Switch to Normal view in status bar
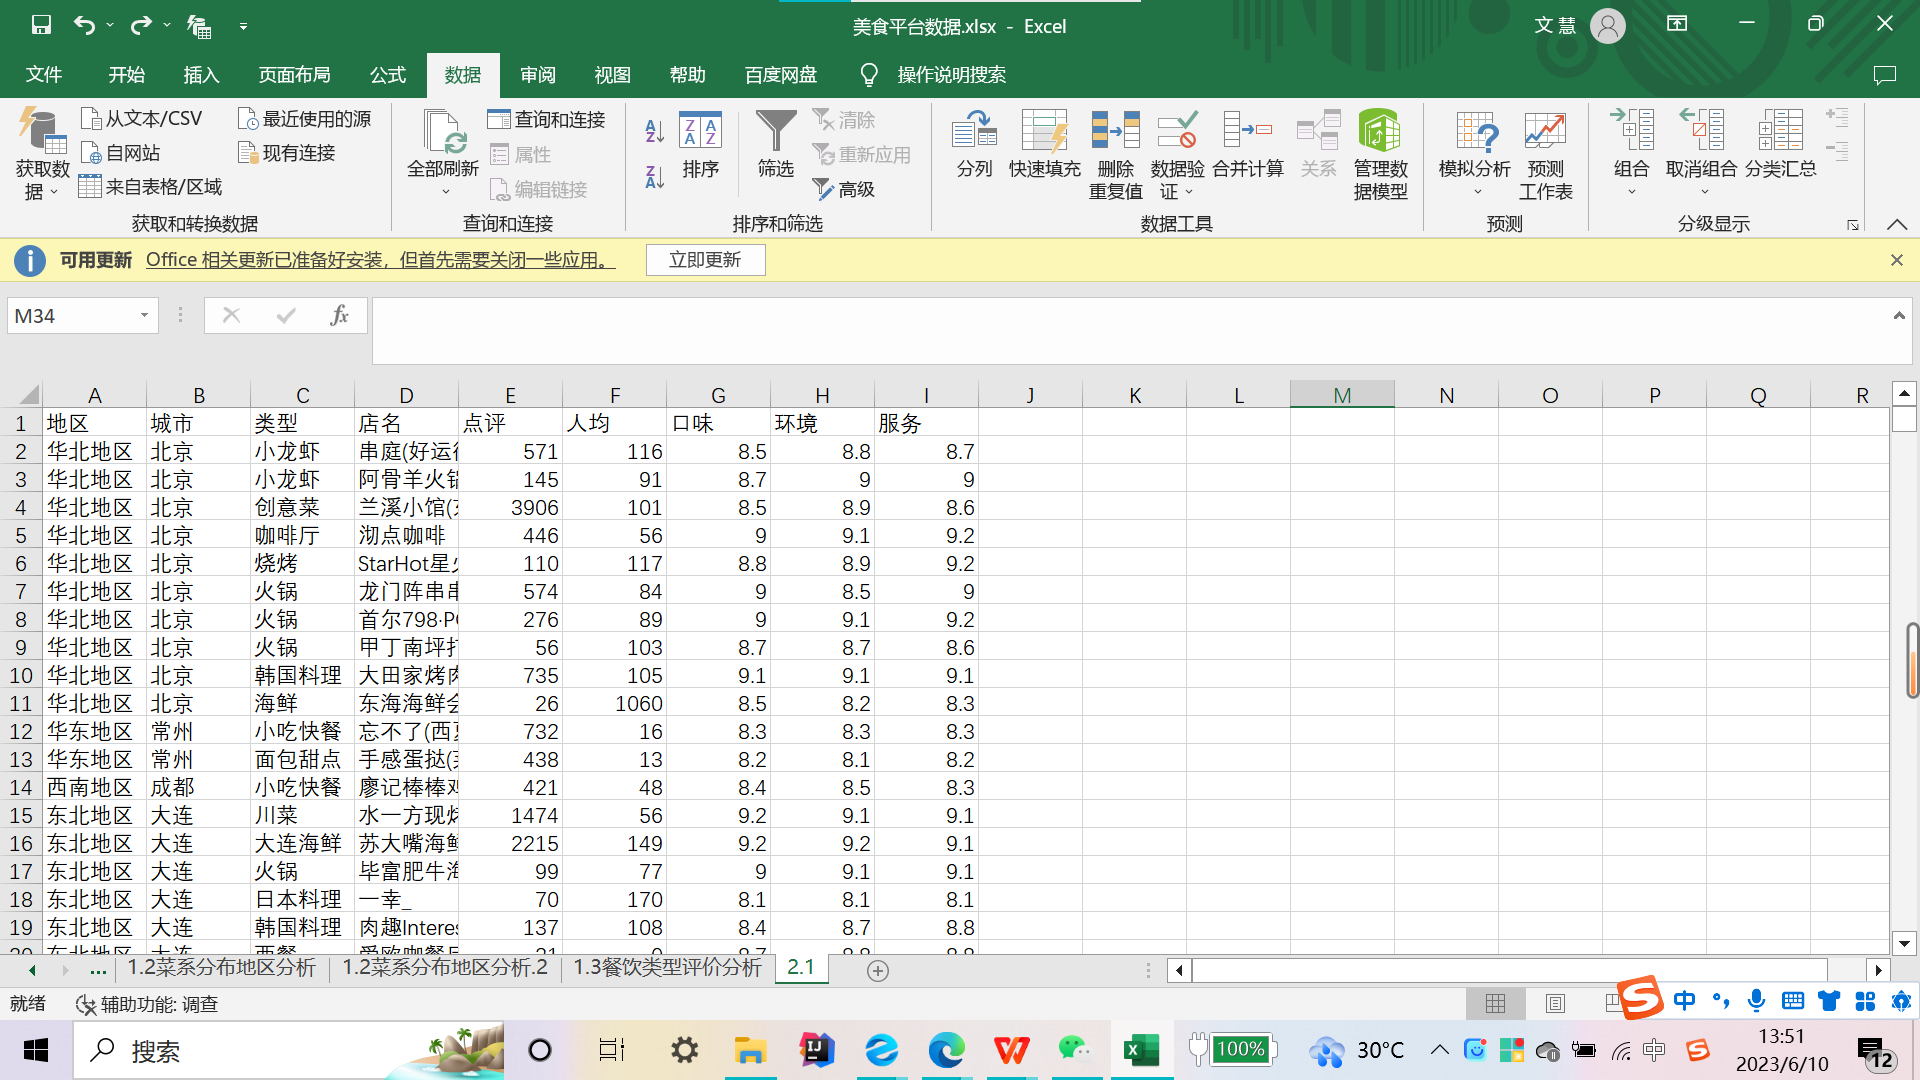Image resolution: width=1920 pixels, height=1080 pixels. pyautogui.click(x=1495, y=1003)
